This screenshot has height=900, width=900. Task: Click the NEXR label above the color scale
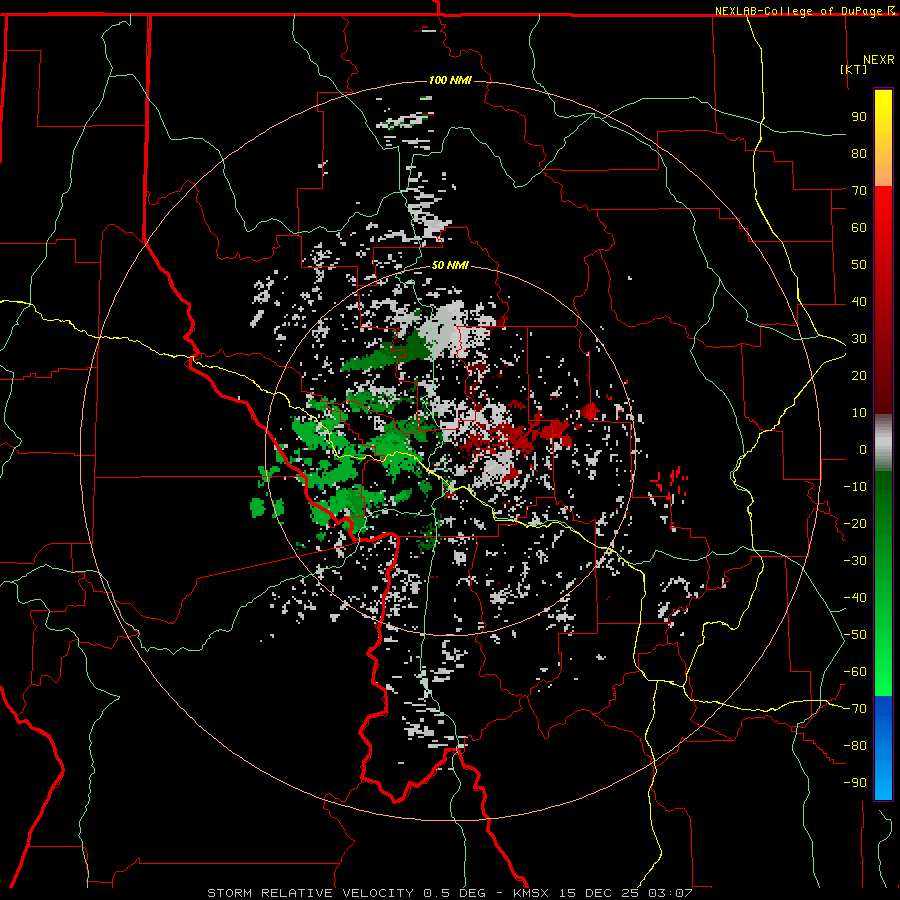pyautogui.click(x=879, y=59)
